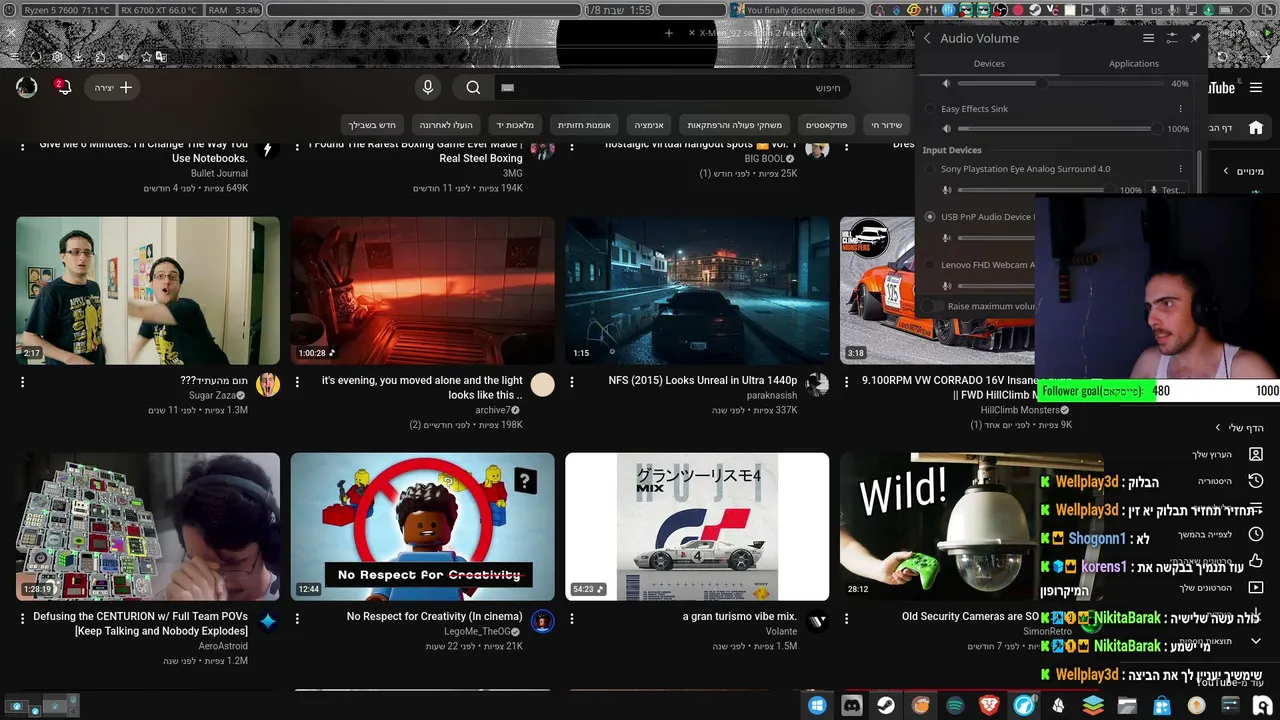1280x720 pixels.
Task: Open options for the Sugar Zaza video
Action: [x=22, y=382]
